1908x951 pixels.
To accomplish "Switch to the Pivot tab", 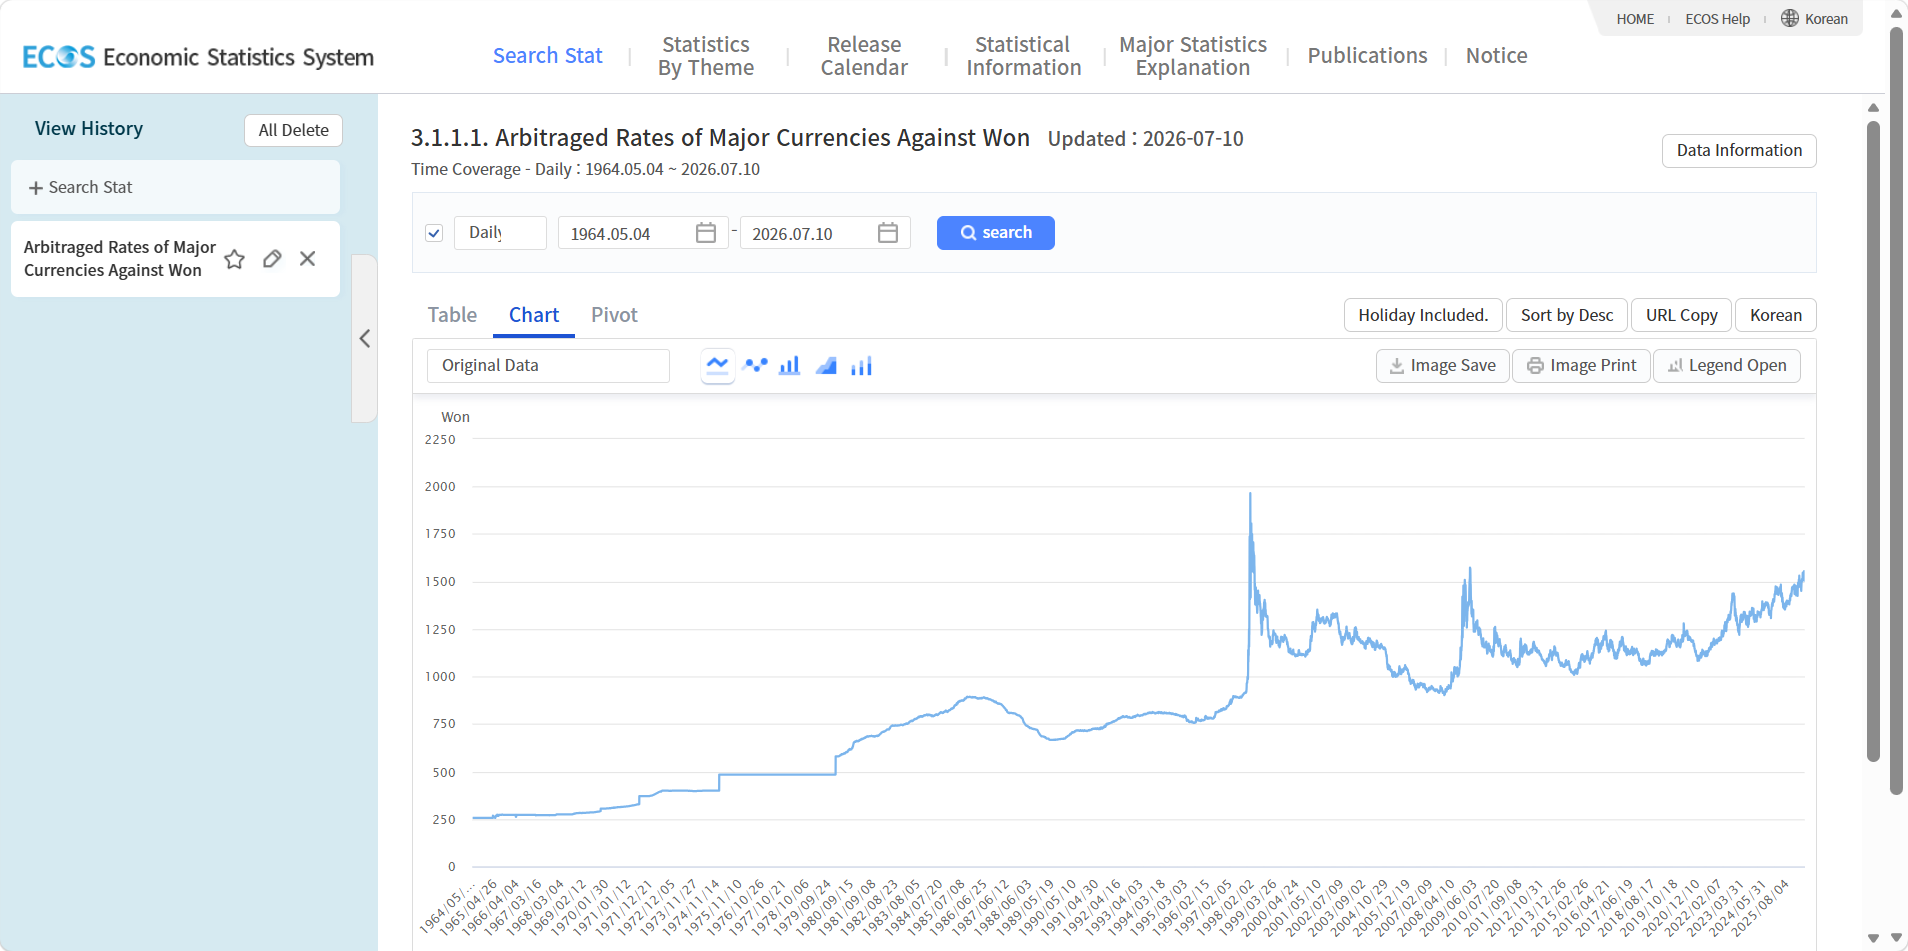I will (x=614, y=315).
